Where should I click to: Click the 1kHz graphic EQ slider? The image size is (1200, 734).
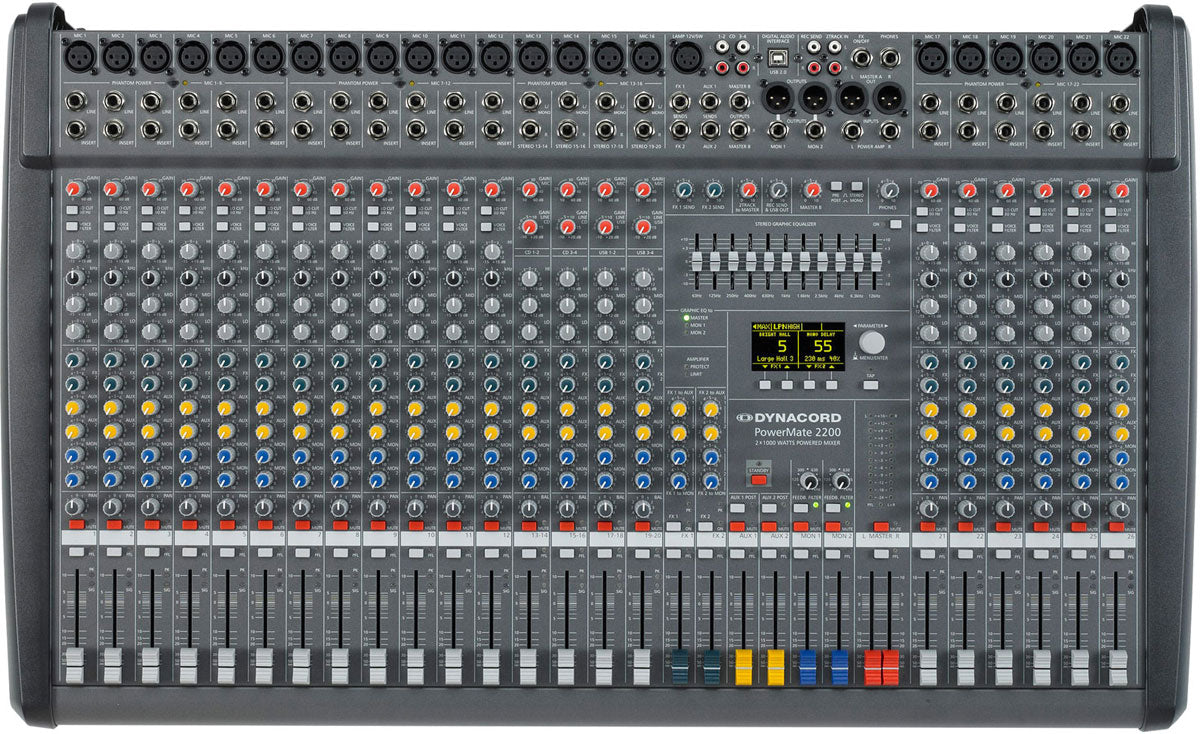click(787, 261)
